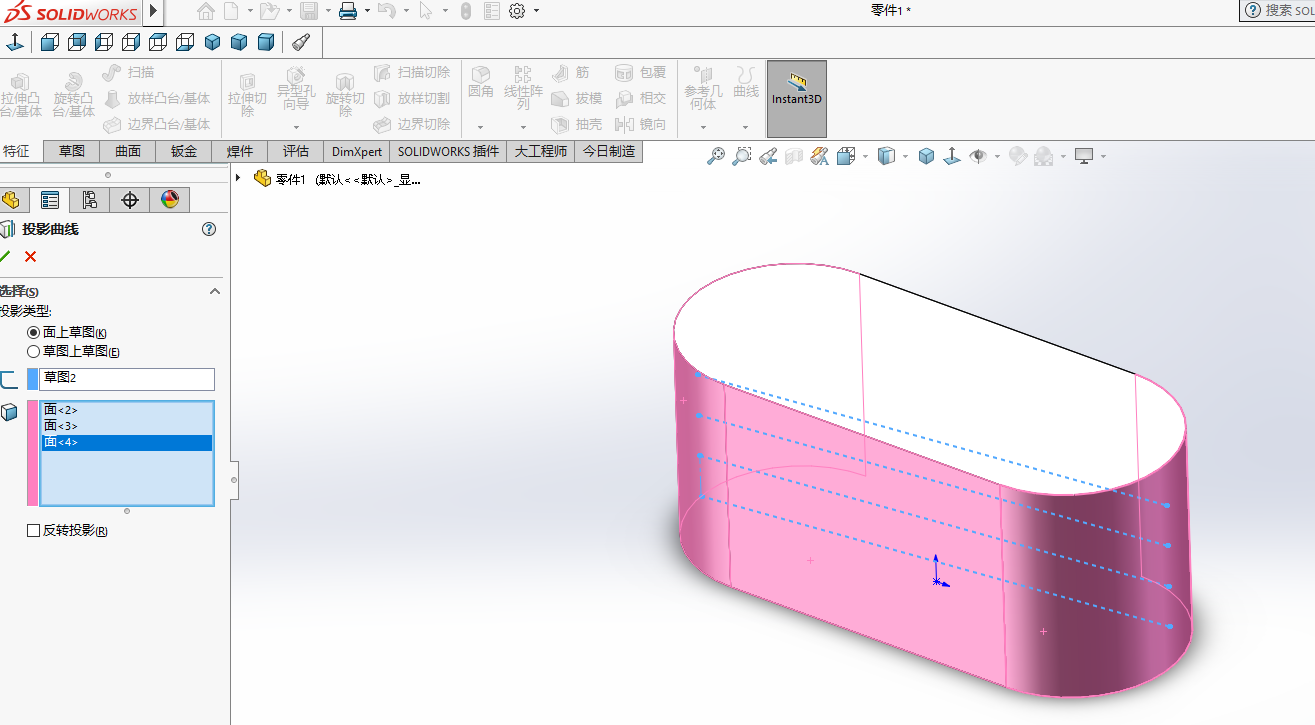Switch to the 草图 tab
This screenshot has width=1315, height=725.
click(72, 152)
